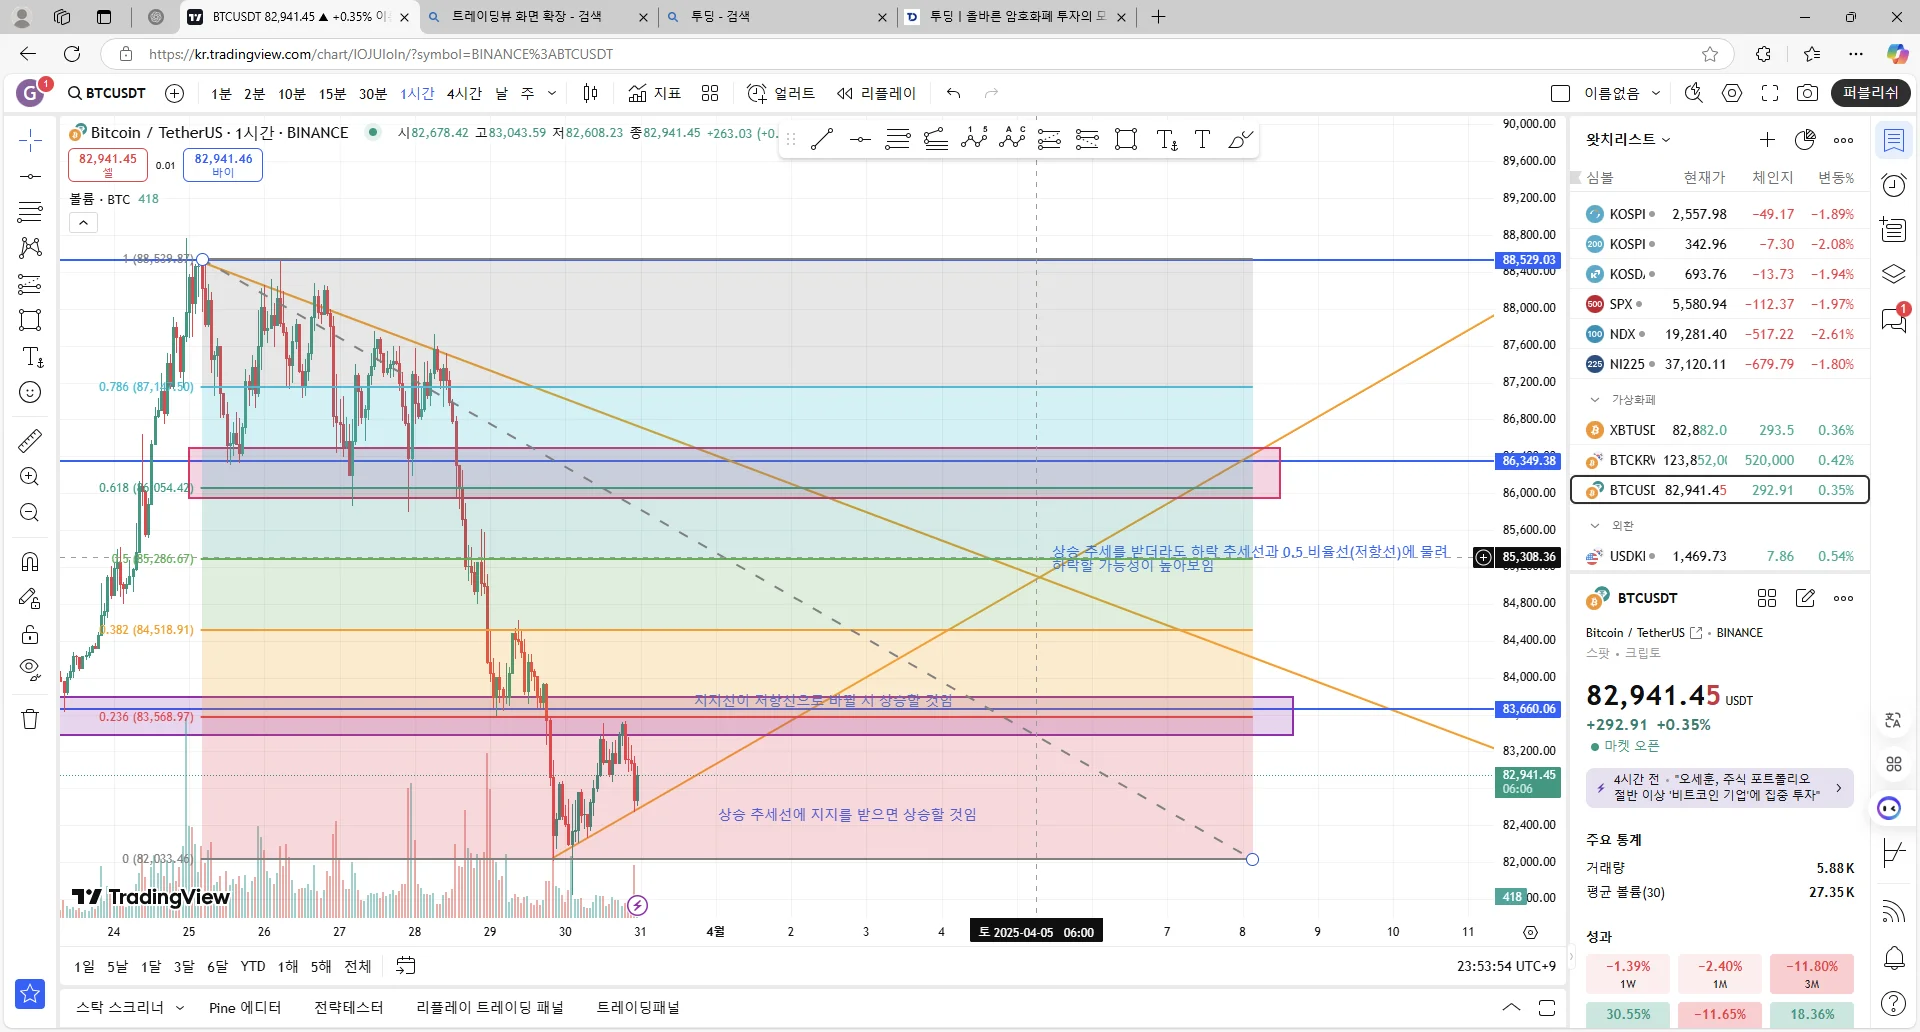Viewport: 1920px width, 1032px height.
Task: Click the undo arrow
Action: tap(953, 93)
